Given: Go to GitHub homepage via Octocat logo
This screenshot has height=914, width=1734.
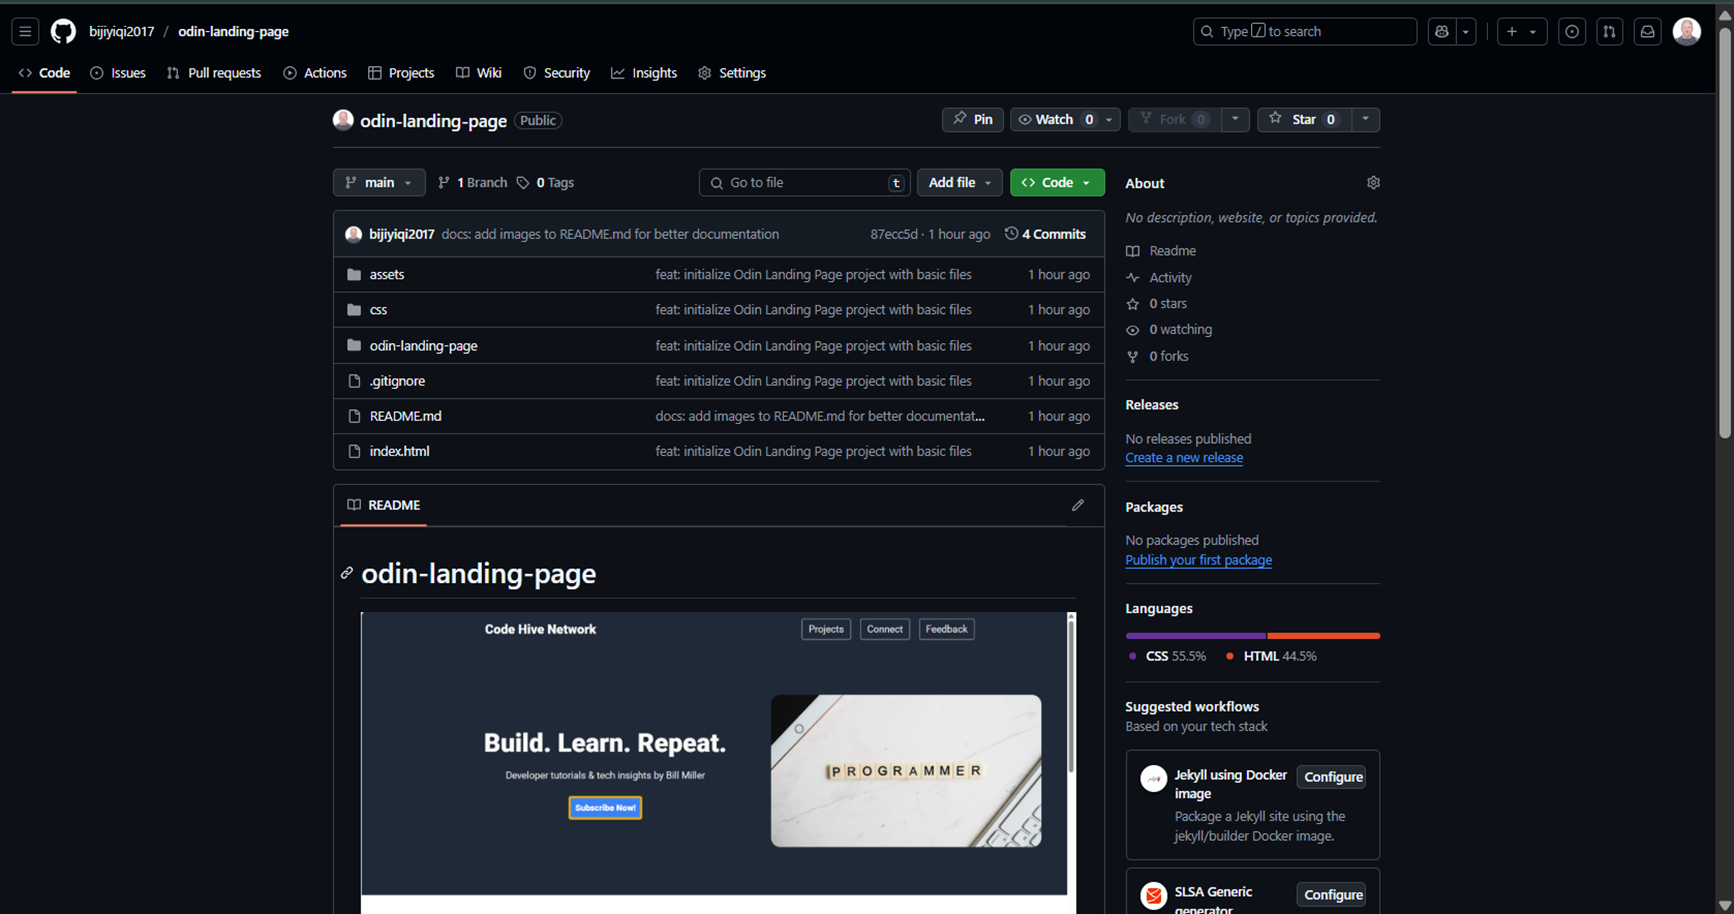Looking at the screenshot, I should click(63, 32).
